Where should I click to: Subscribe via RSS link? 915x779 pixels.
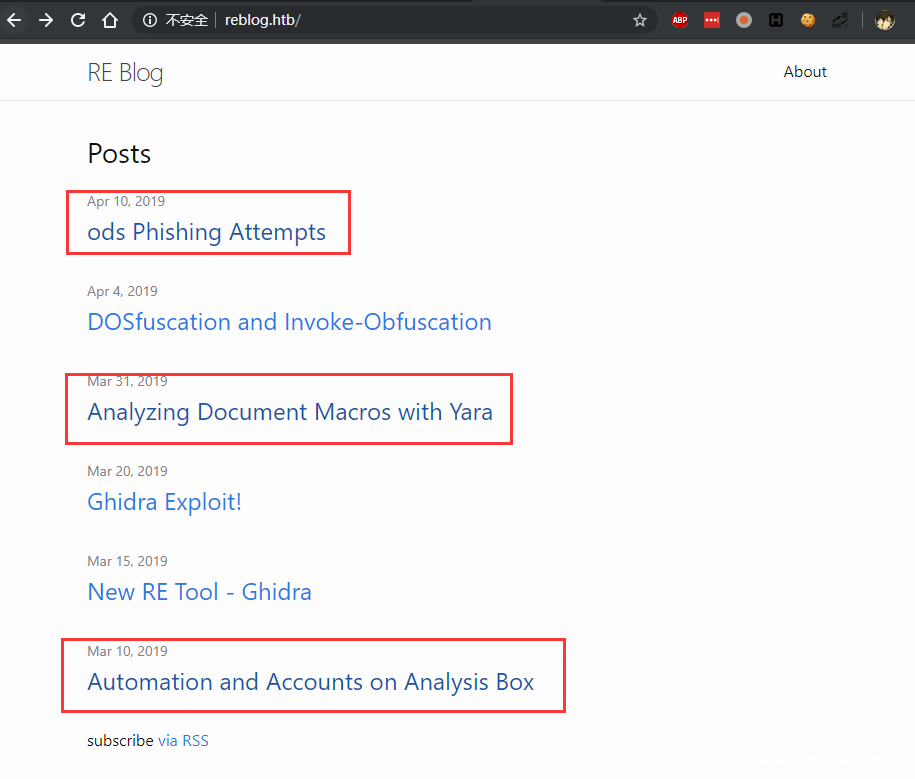(x=183, y=741)
